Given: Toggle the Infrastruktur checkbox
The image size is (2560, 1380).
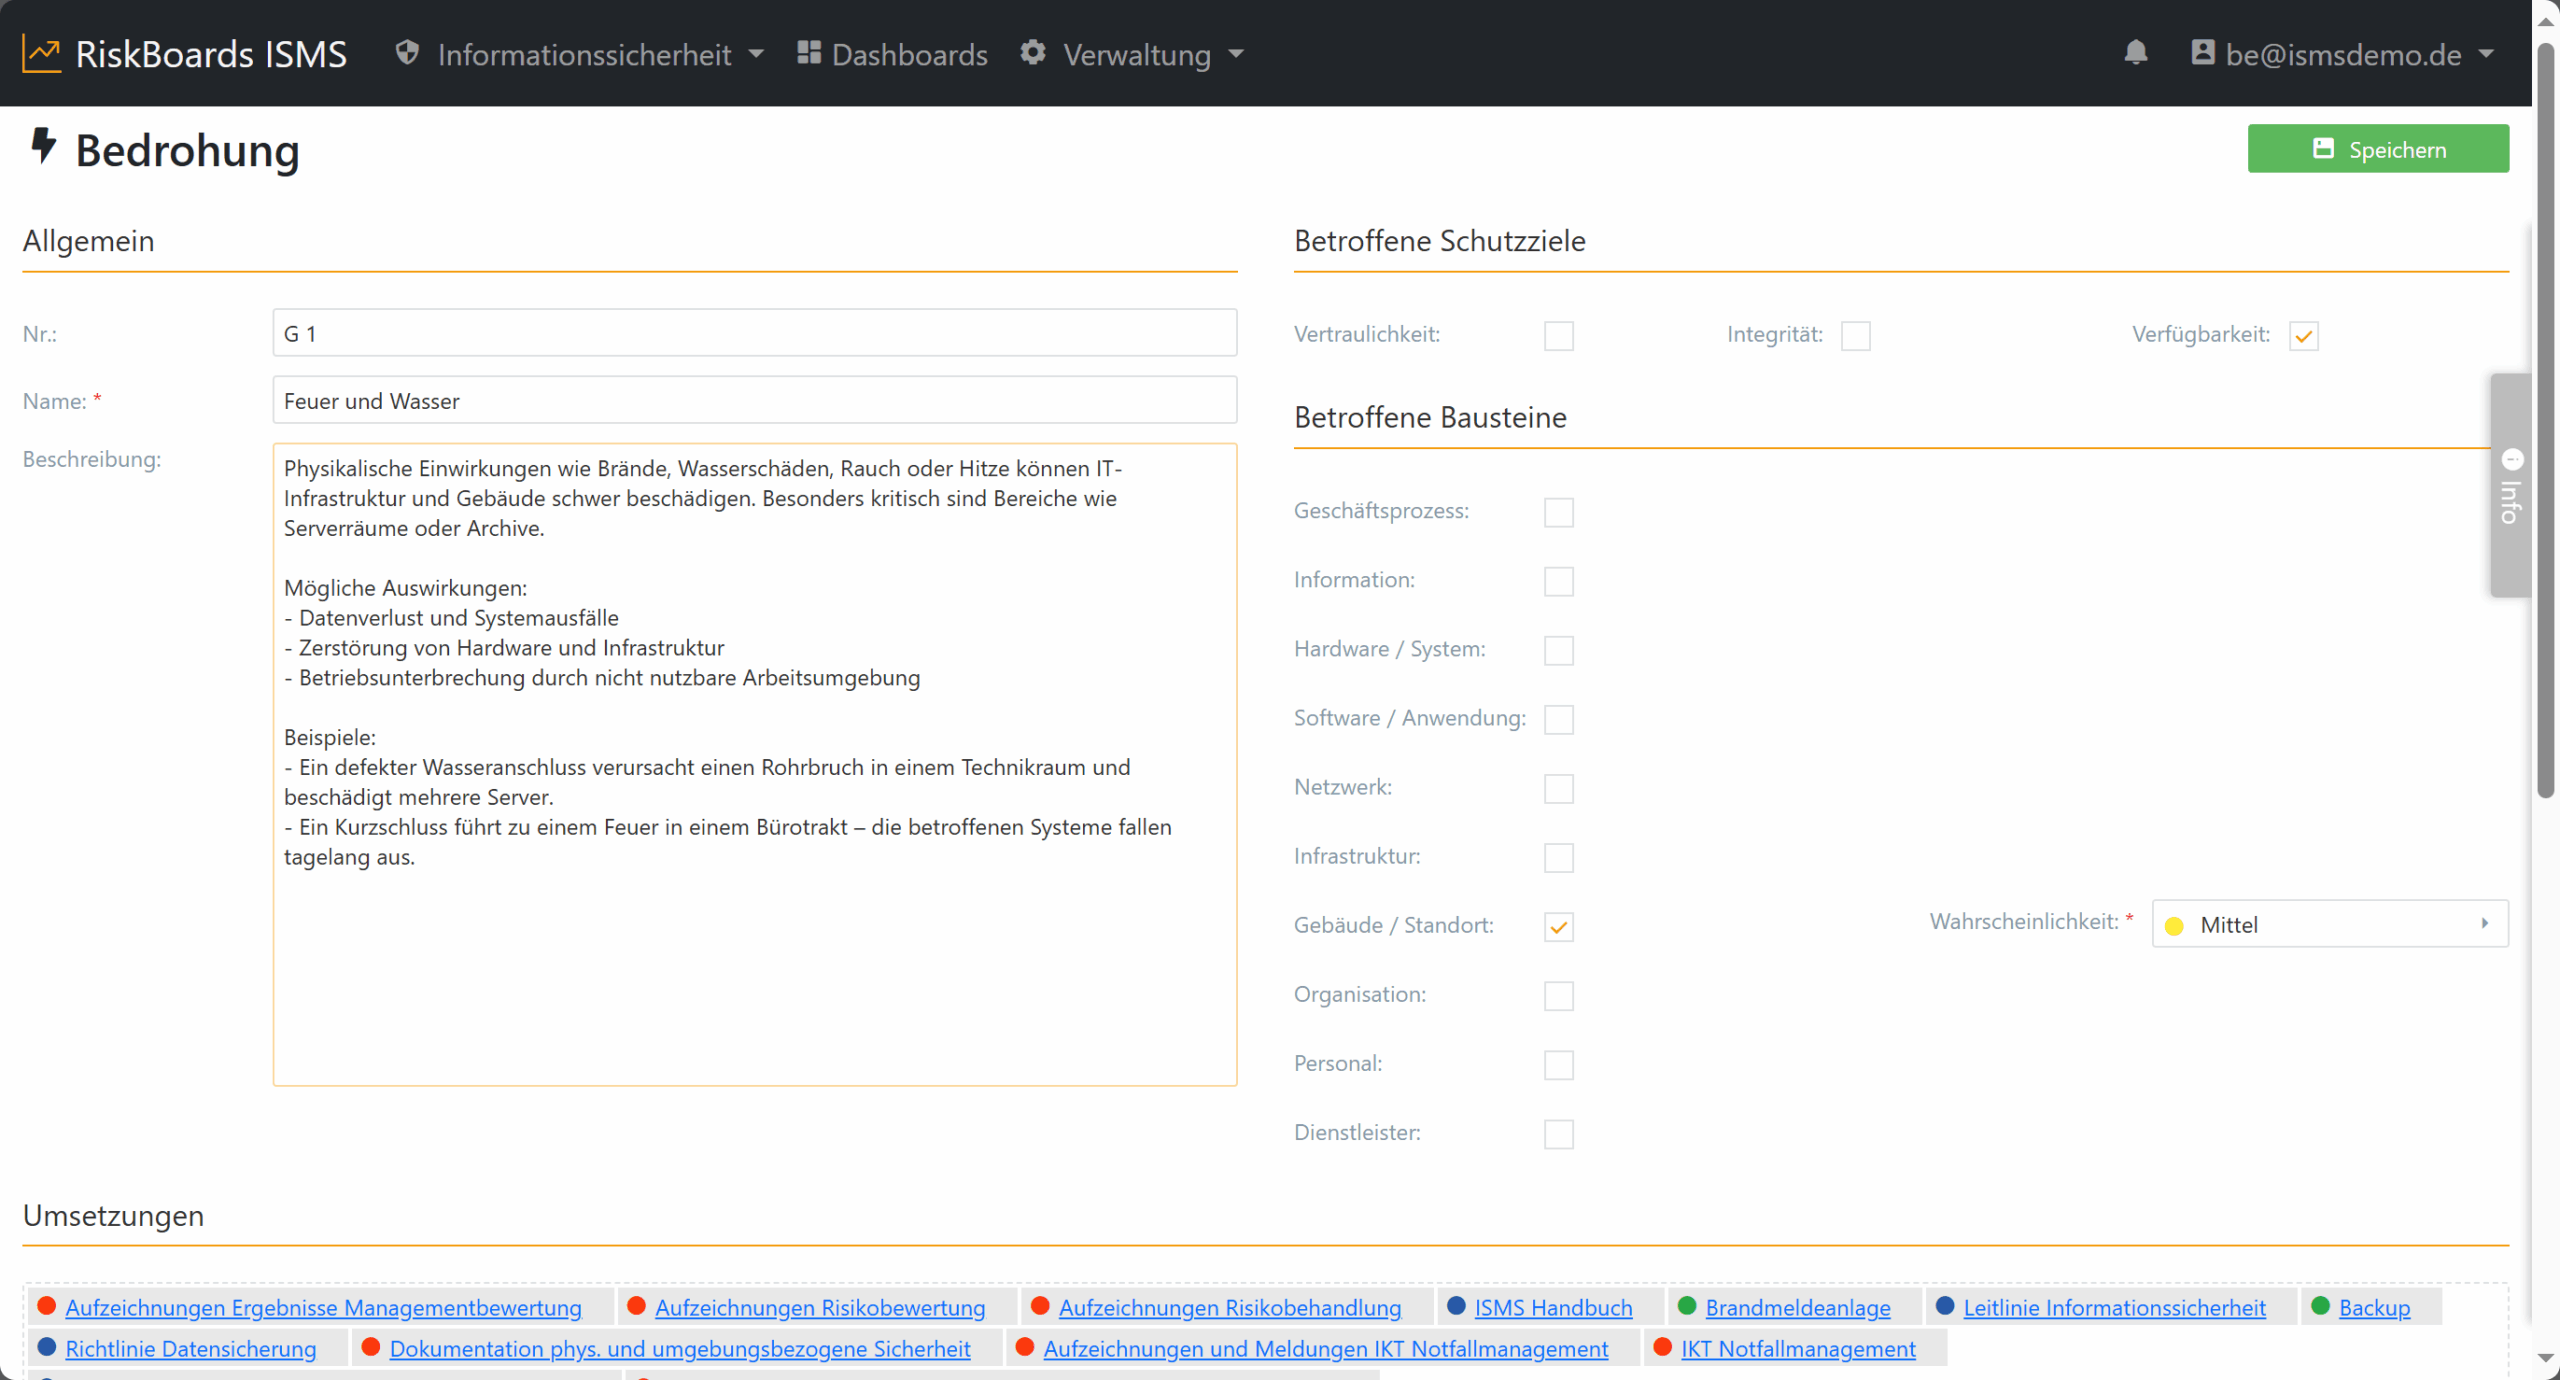Looking at the screenshot, I should [x=1558, y=857].
